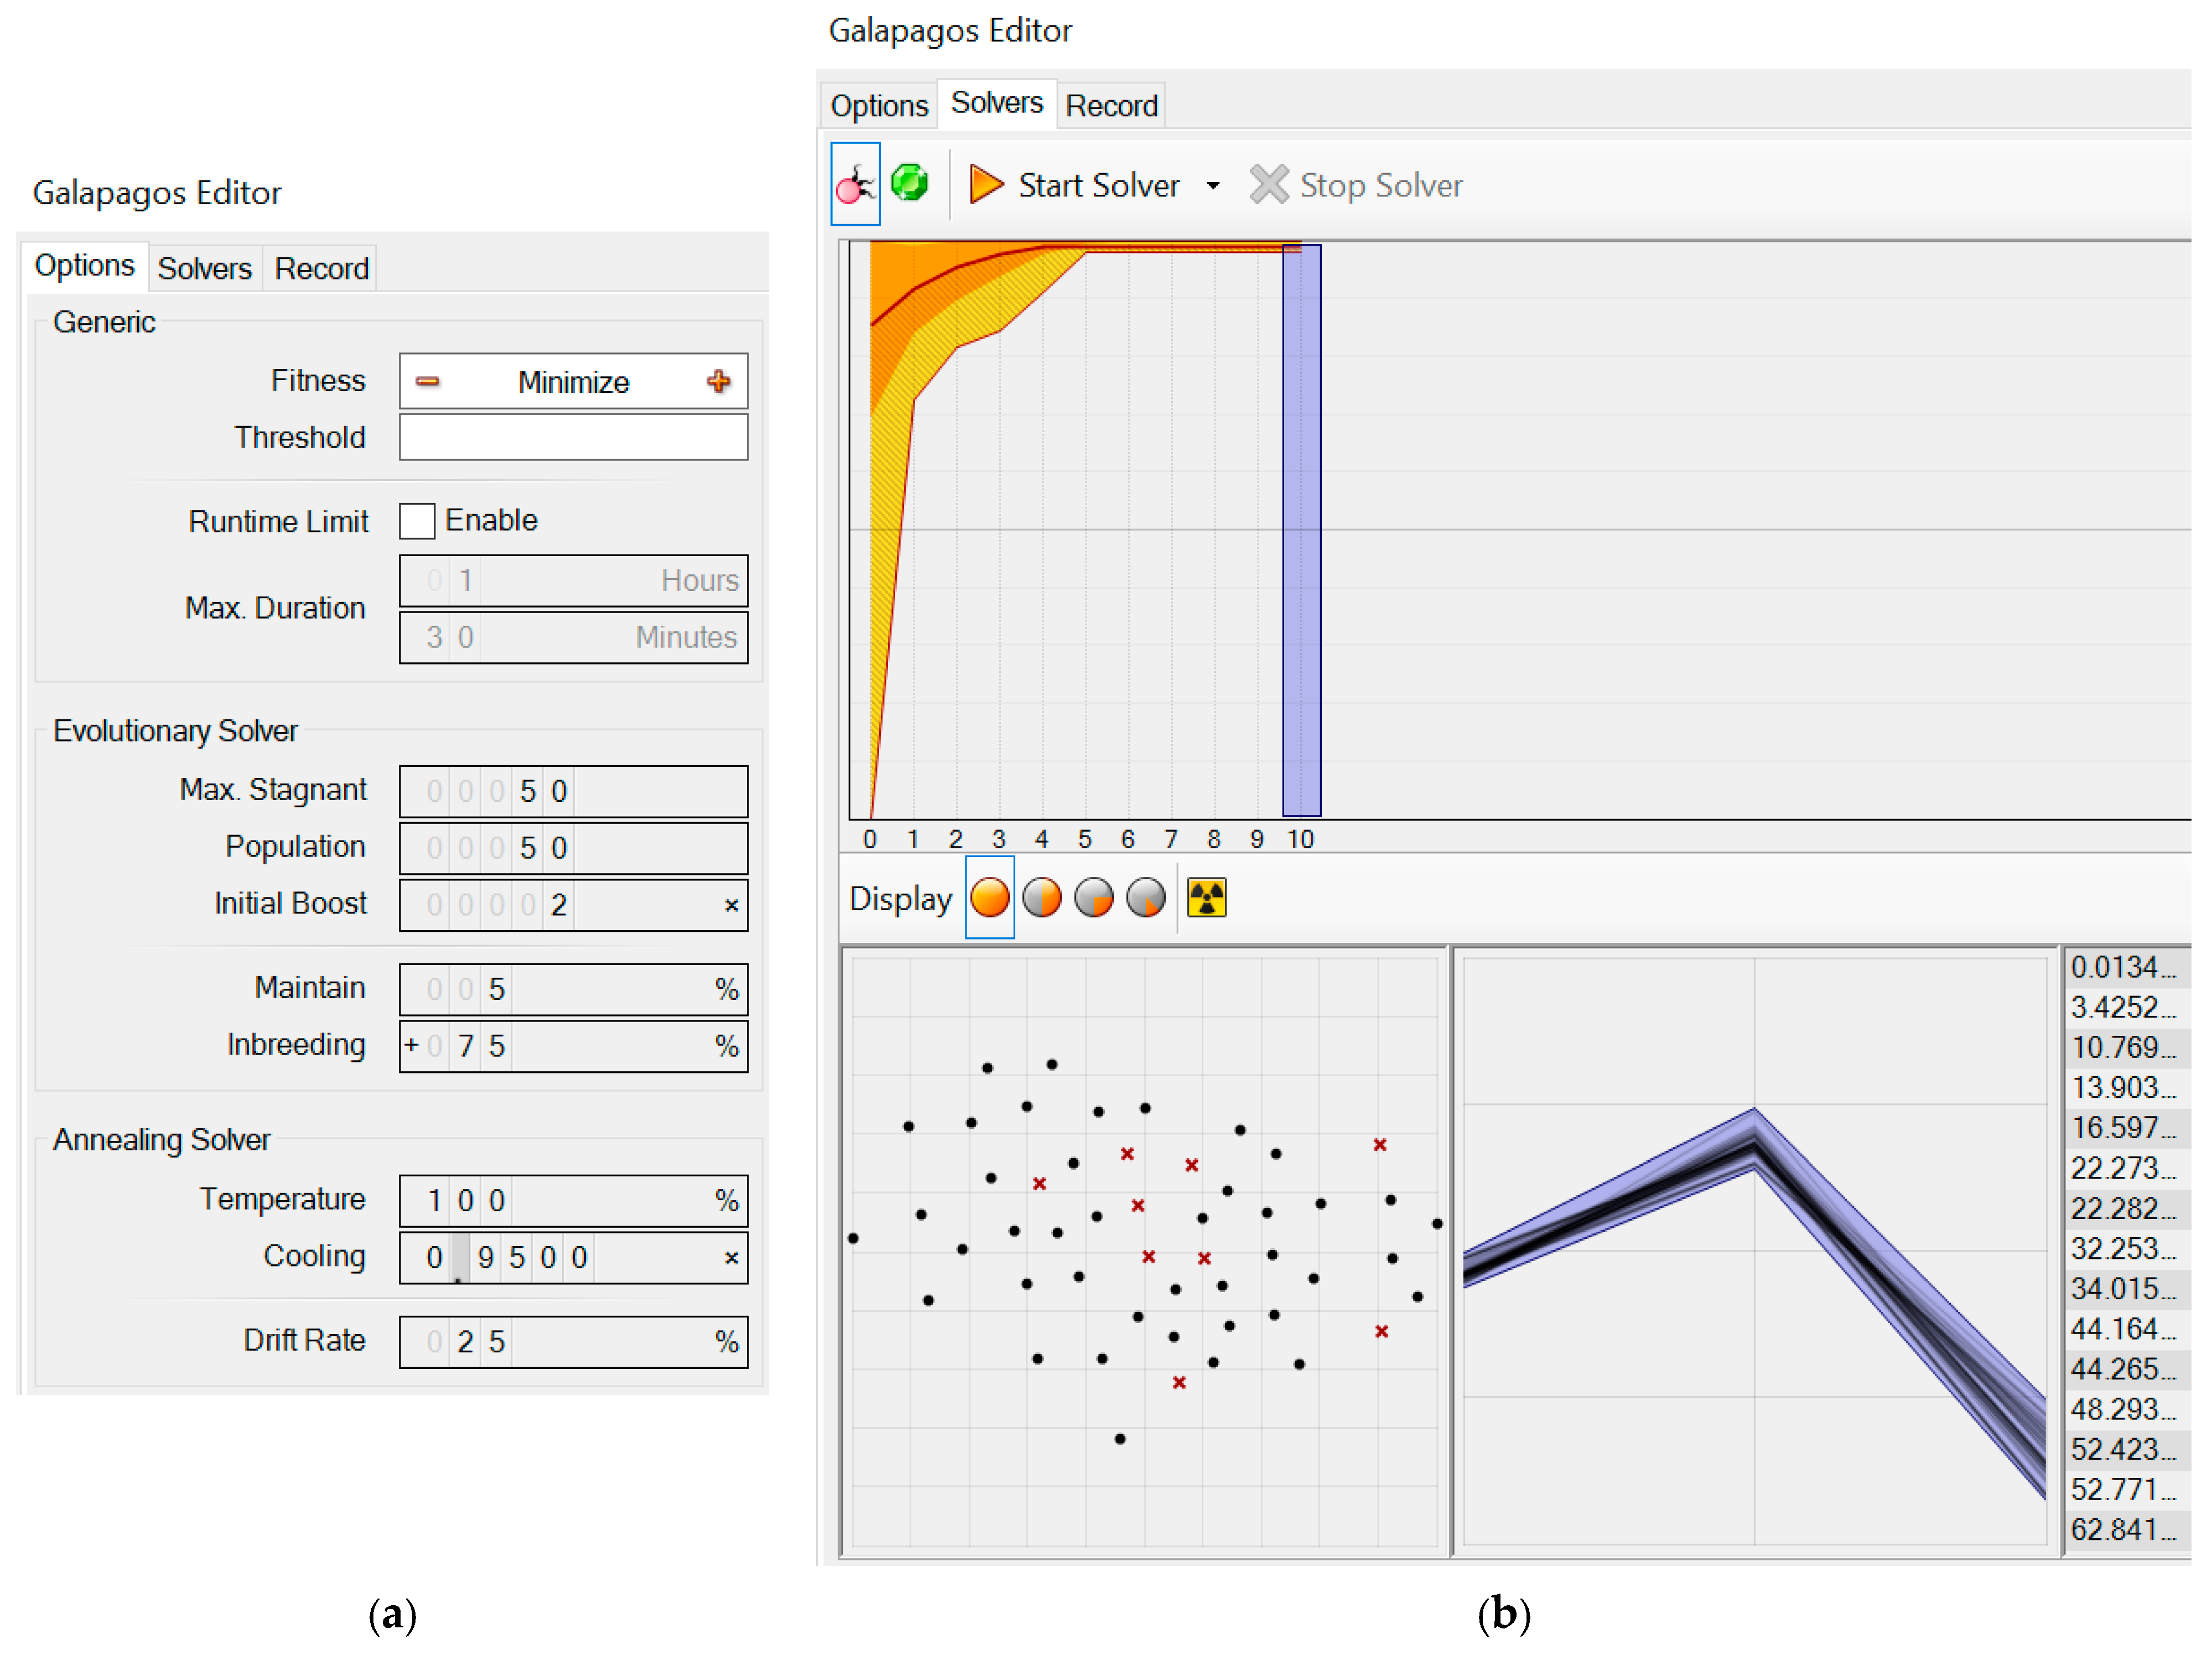Click the Stop Solver X icon
This screenshot has height=1655, width=2212.
coord(1269,185)
